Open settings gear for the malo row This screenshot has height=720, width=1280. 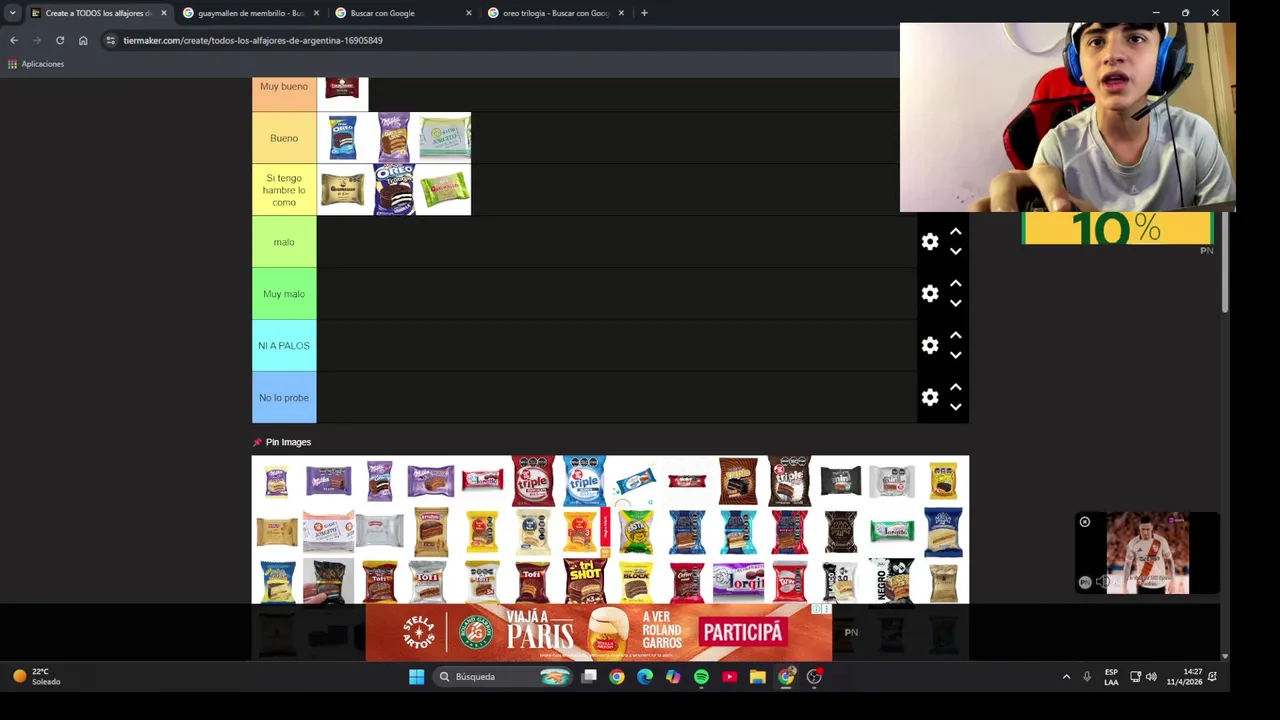pos(930,242)
